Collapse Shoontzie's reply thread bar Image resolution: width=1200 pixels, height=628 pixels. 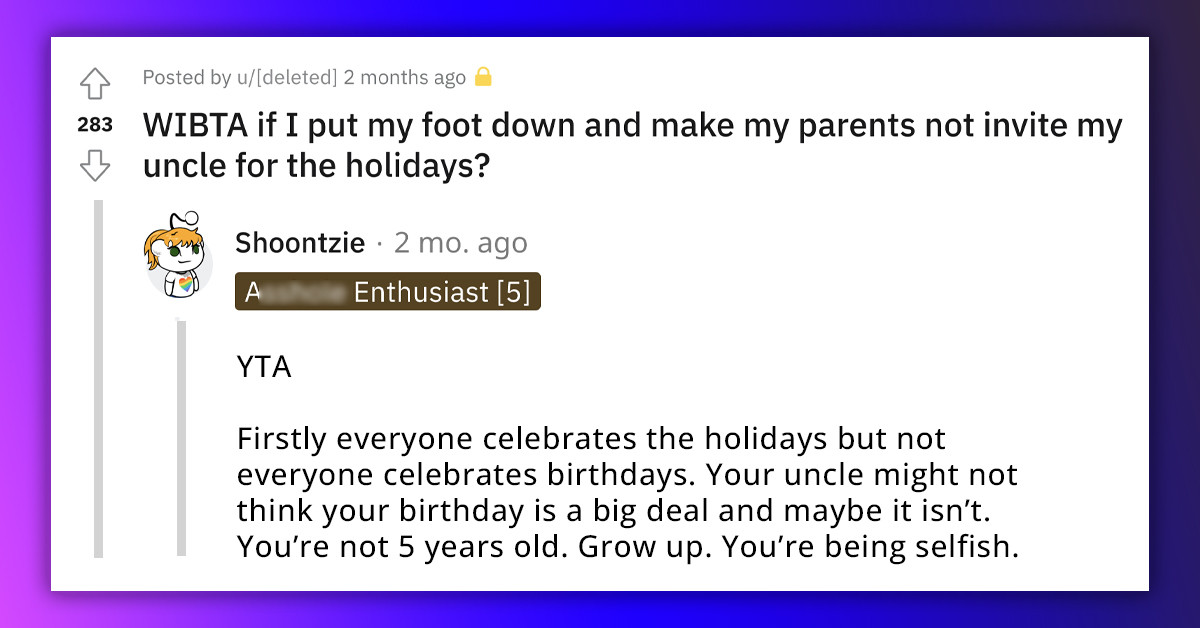(x=182, y=440)
